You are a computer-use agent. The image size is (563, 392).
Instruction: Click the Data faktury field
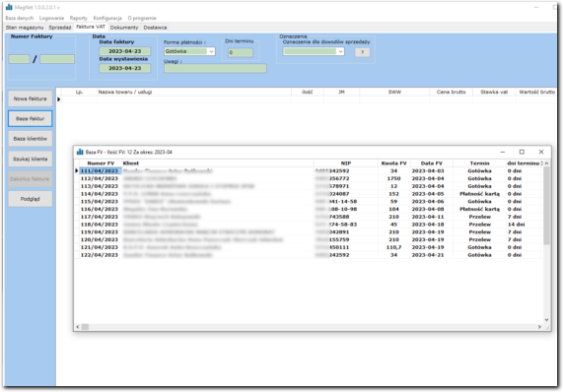[125, 51]
